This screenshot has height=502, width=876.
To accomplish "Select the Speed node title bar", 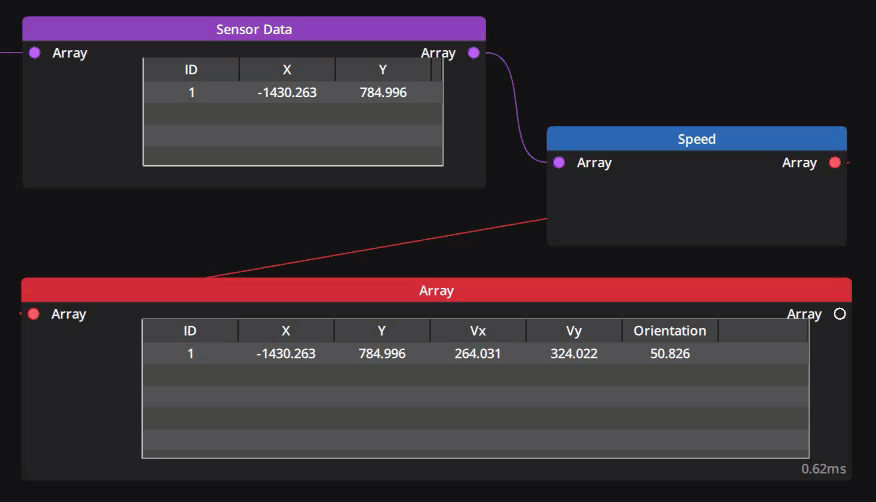I will [x=696, y=139].
